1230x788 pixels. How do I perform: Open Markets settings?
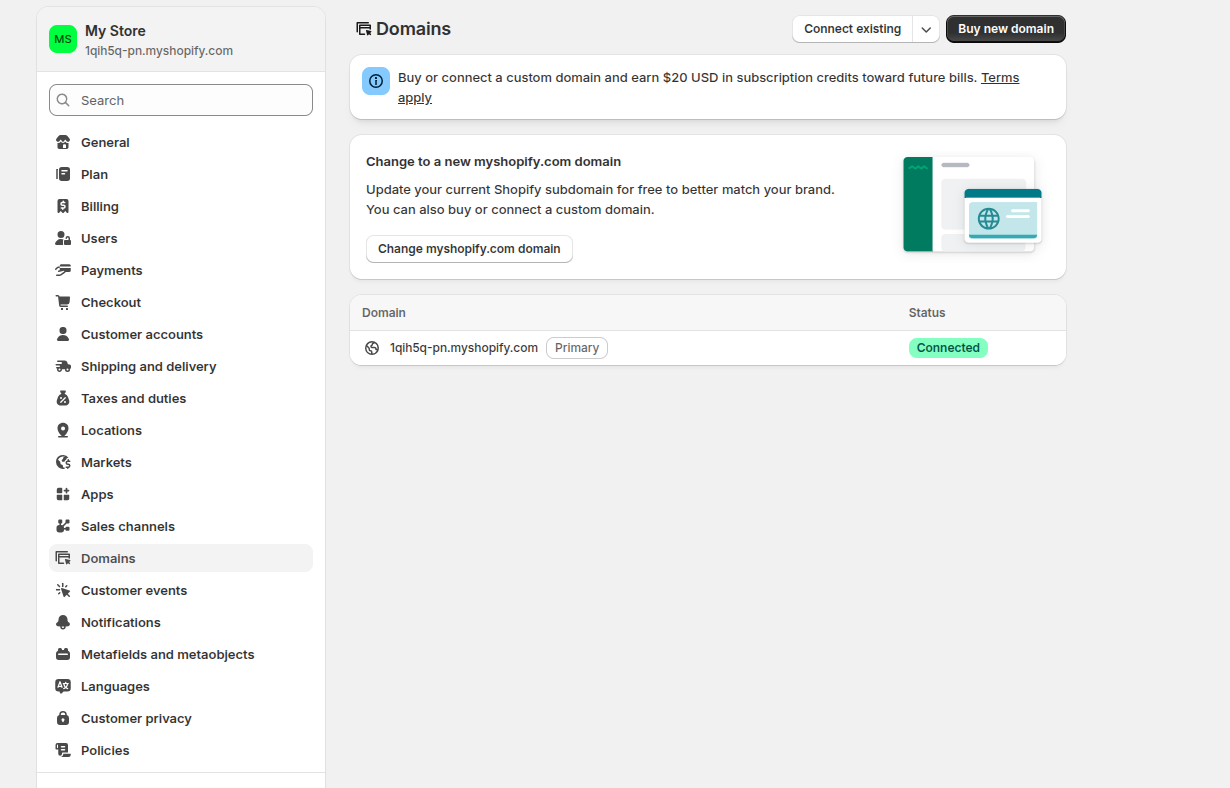click(181, 462)
